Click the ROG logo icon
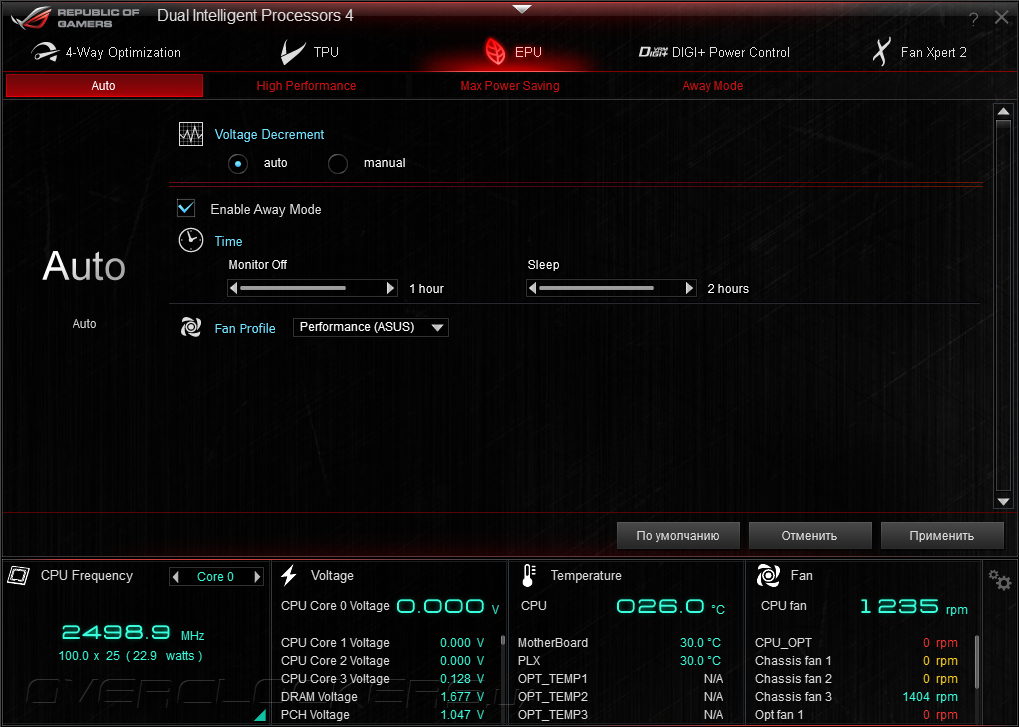 pos(31,18)
